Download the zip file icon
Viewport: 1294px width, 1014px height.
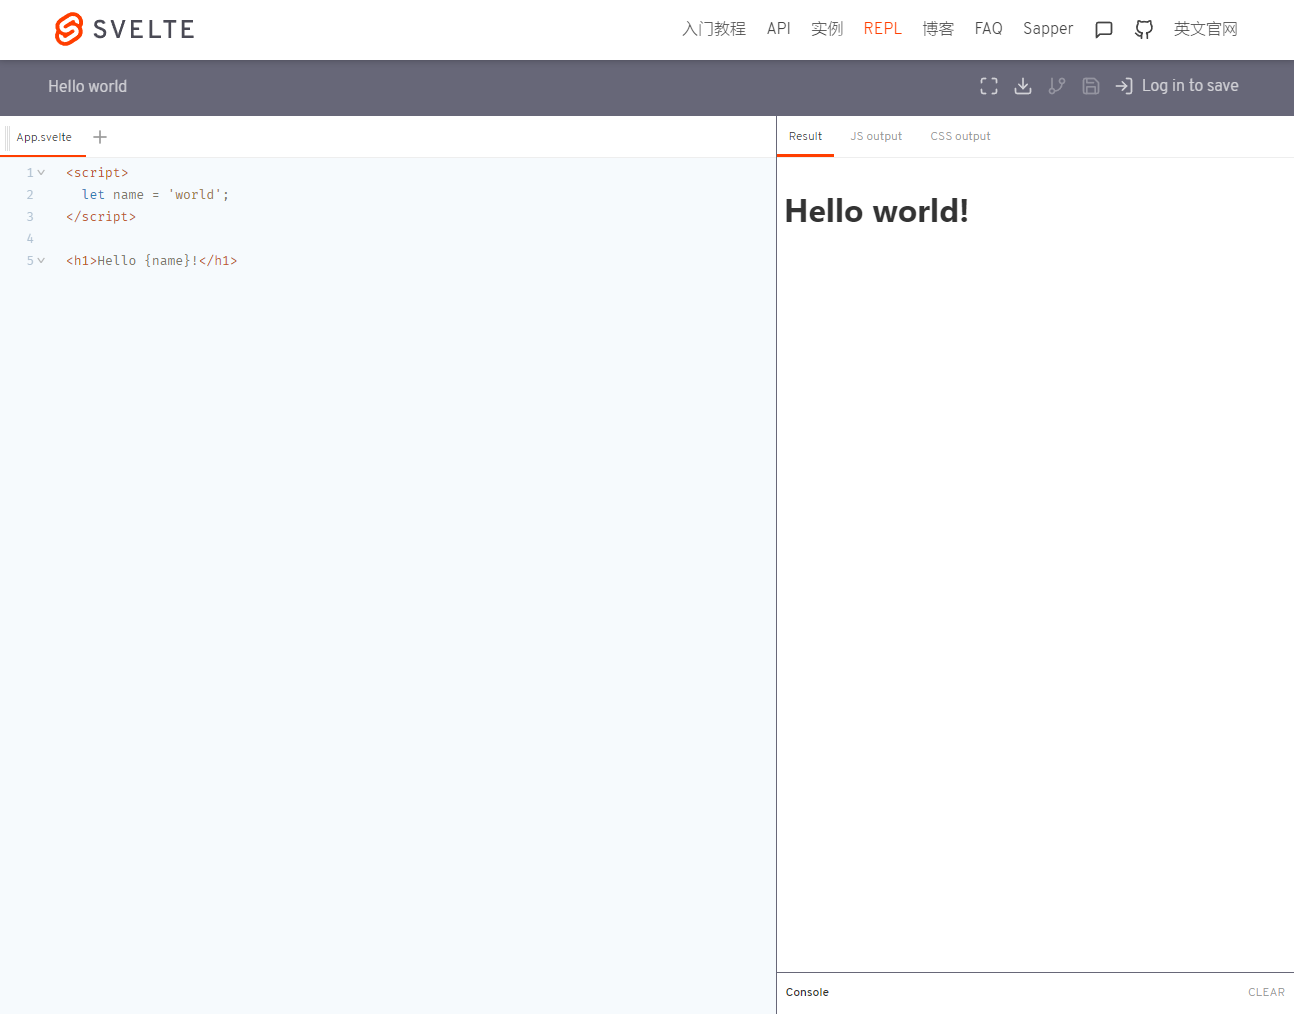pos(1023,86)
